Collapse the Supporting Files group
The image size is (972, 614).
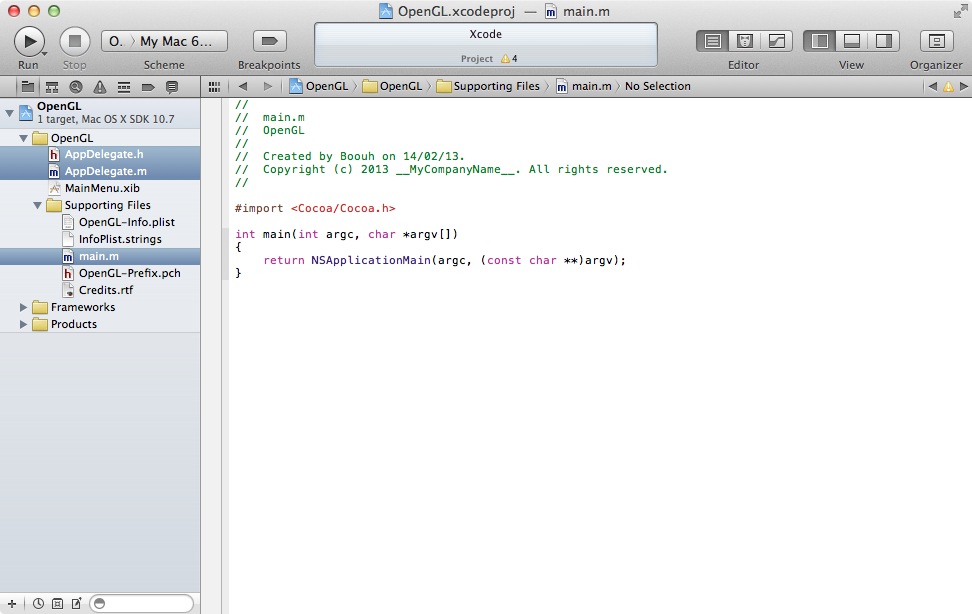tap(38, 205)
